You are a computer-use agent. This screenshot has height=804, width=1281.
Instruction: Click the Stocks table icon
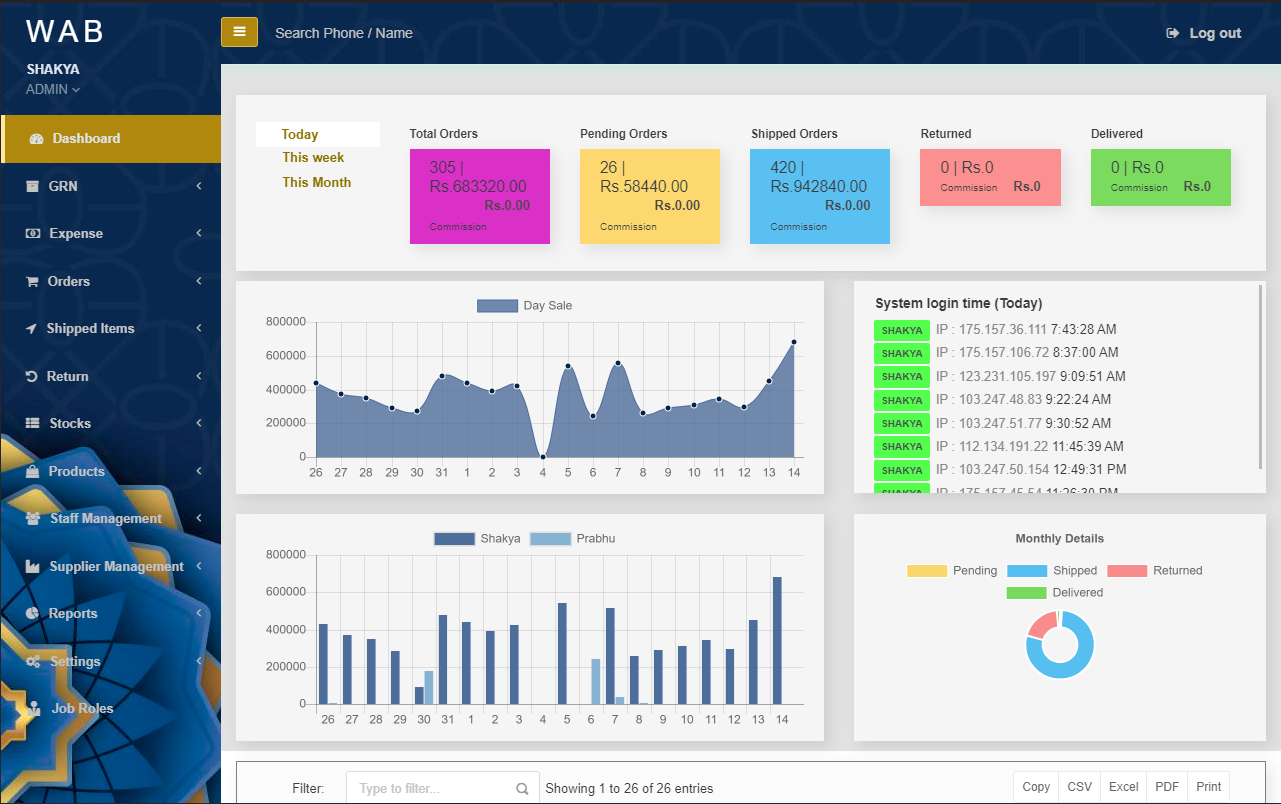pos(33,424)
